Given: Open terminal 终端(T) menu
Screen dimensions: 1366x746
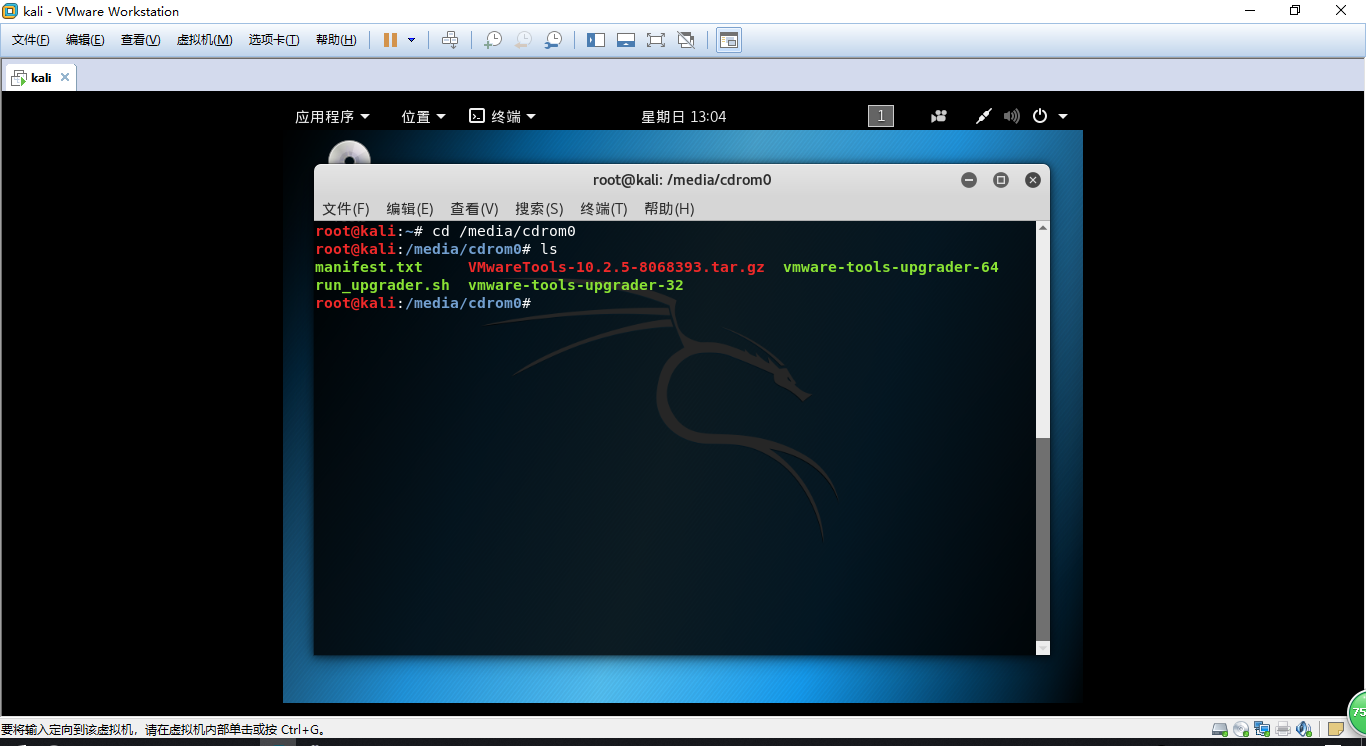Looking at the screenshot, I should 604,209.
